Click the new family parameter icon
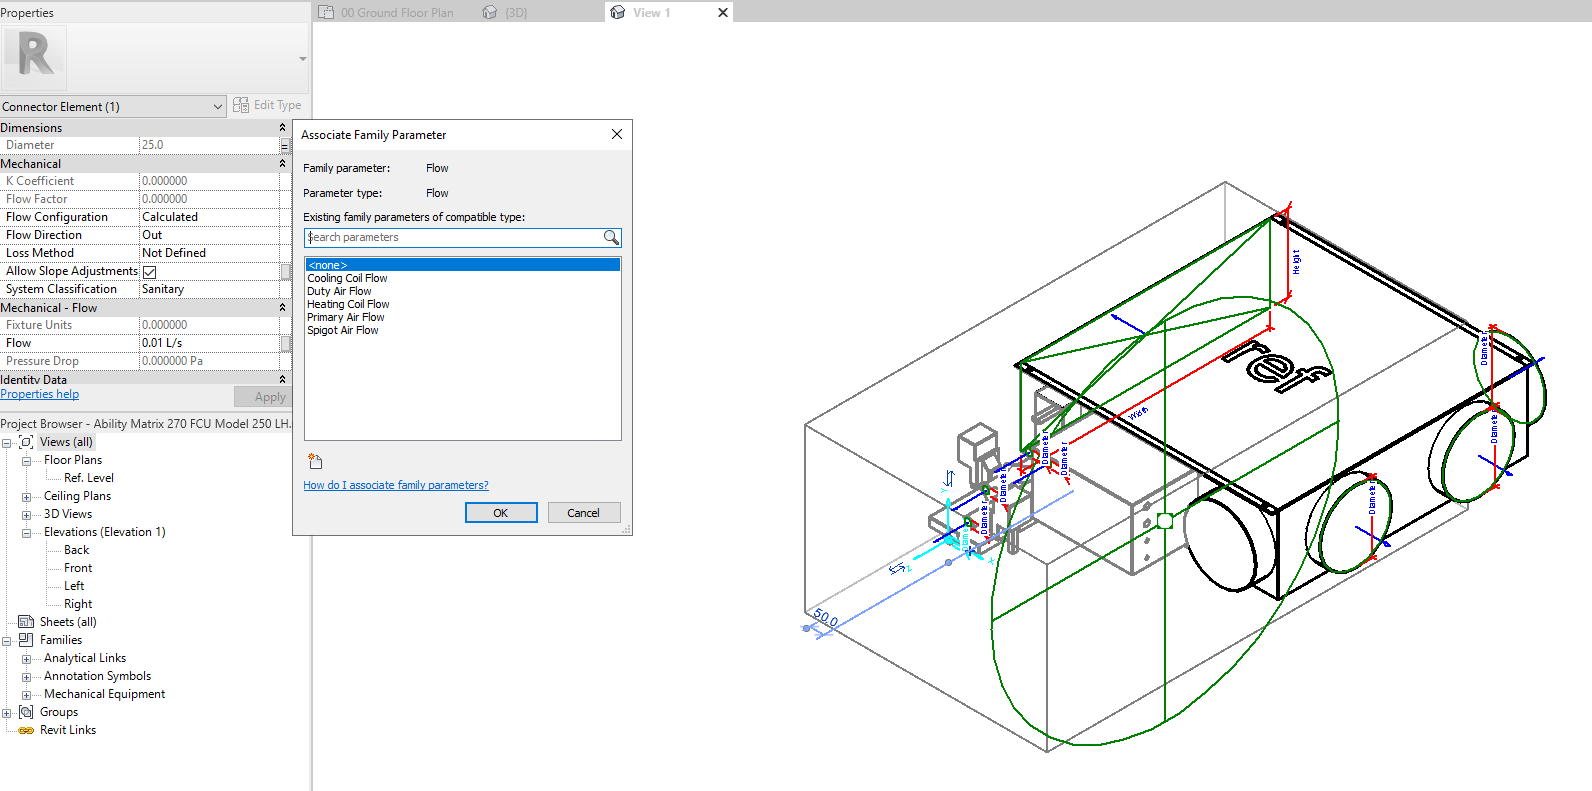The height and width of the screenshot is (791, 1592). click(315, 461)
